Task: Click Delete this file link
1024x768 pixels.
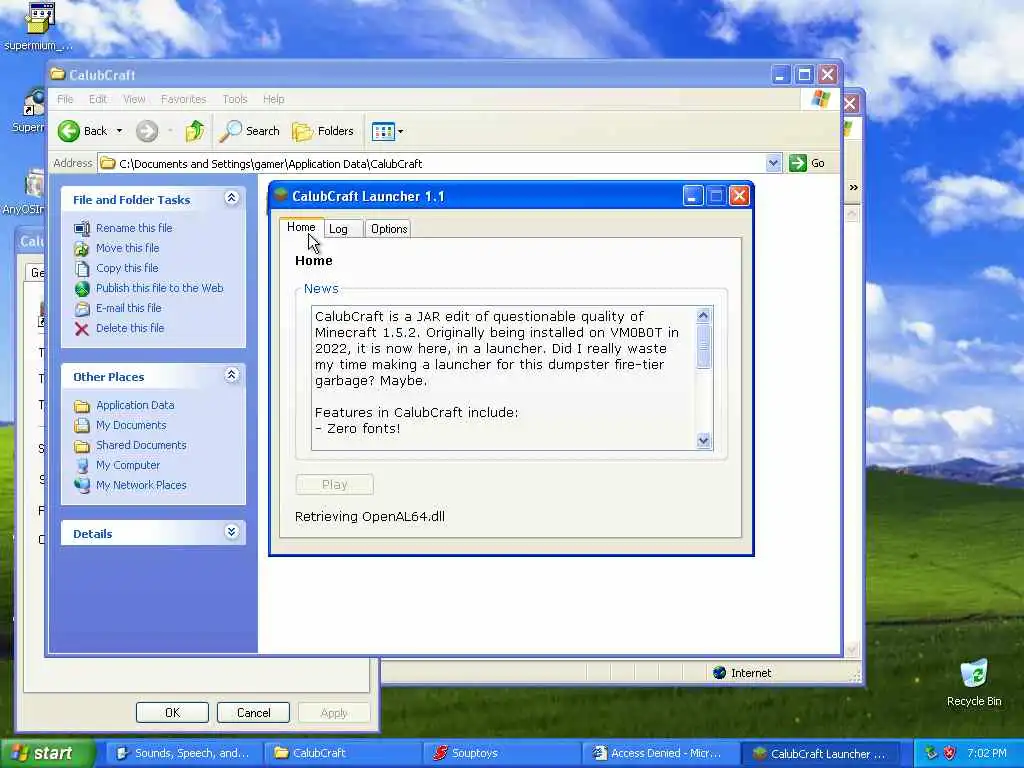Action: [130, 328]
